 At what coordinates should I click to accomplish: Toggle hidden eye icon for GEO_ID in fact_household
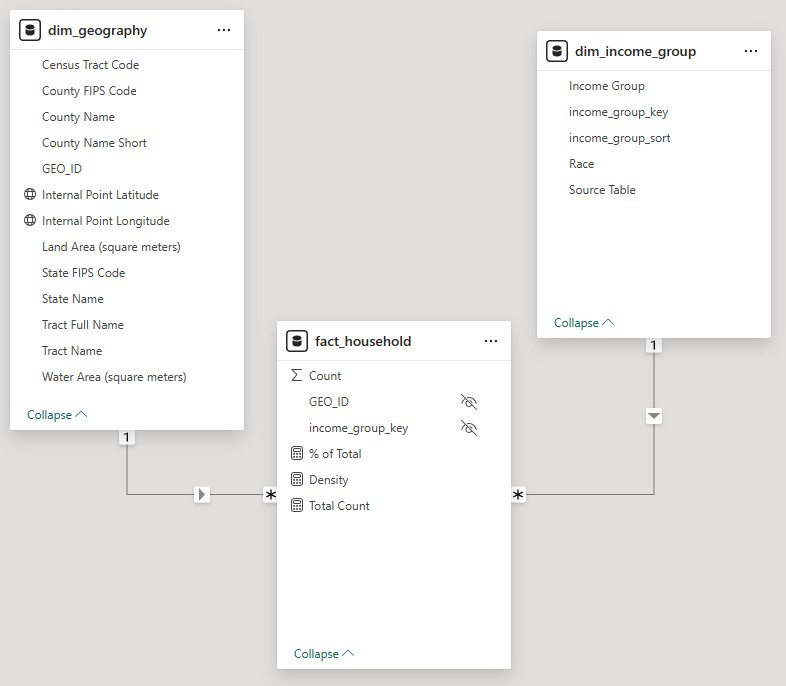point(469,402)
